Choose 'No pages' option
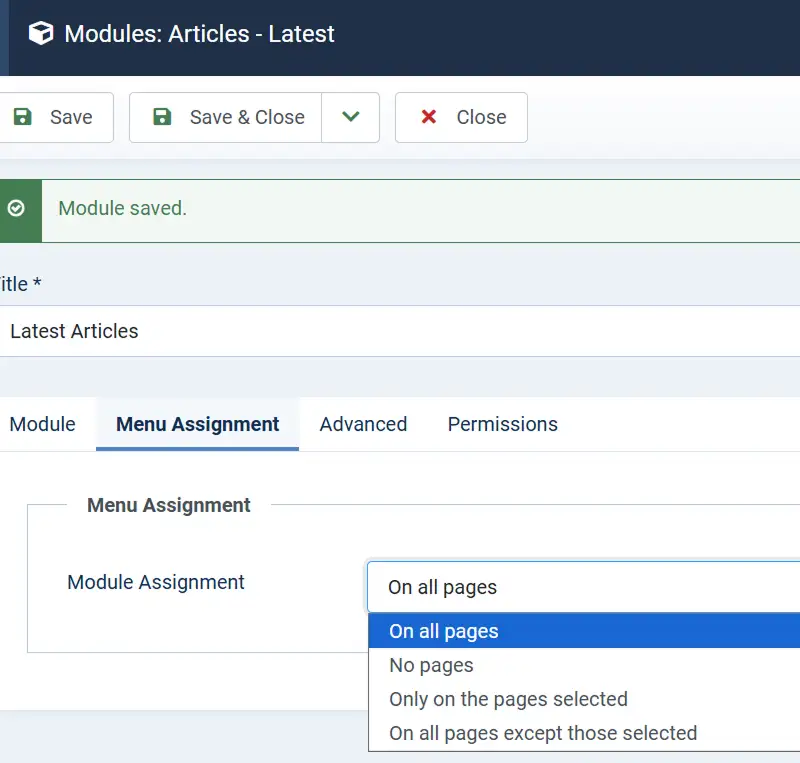This screenshot has height=763, width=800. tap(584, 665)
